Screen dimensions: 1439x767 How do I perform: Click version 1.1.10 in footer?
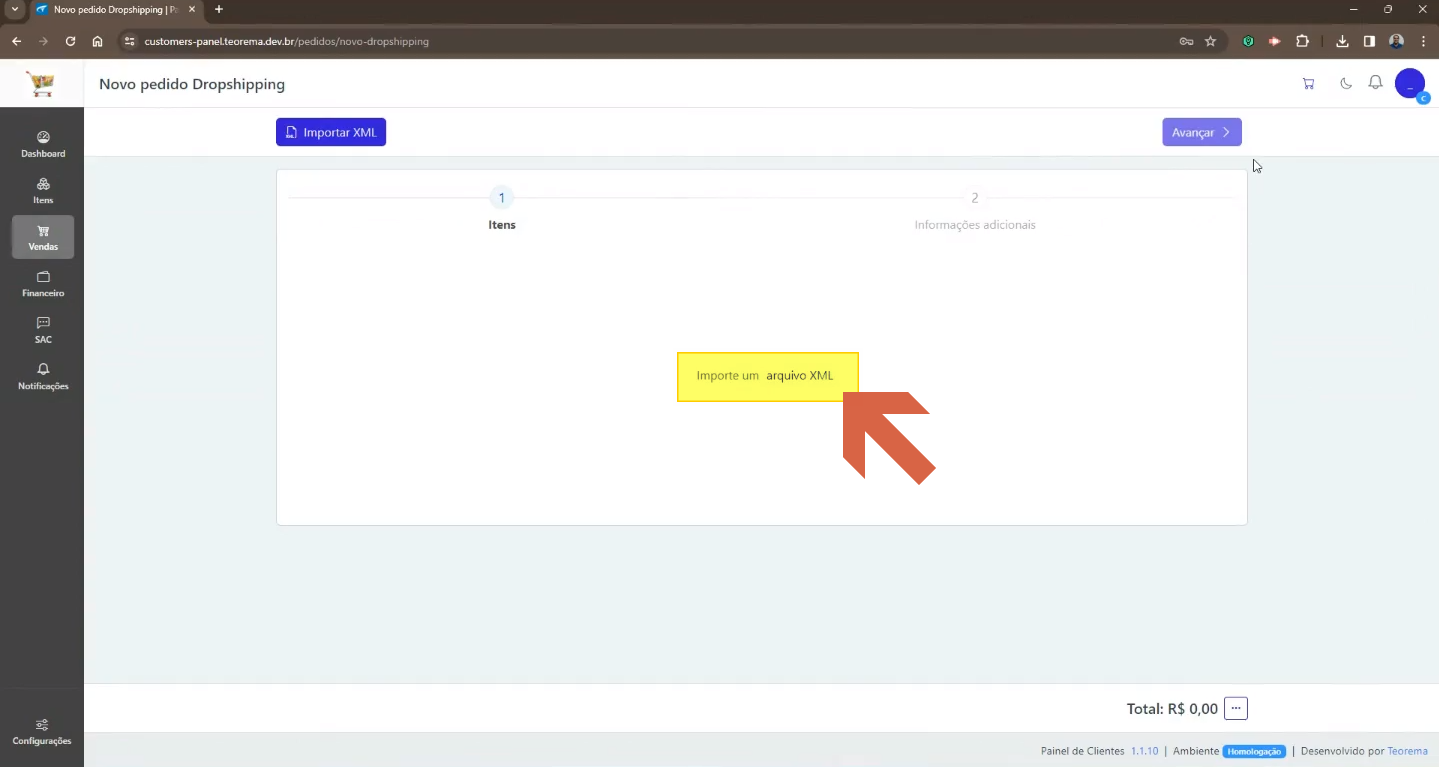point(1144,751)
